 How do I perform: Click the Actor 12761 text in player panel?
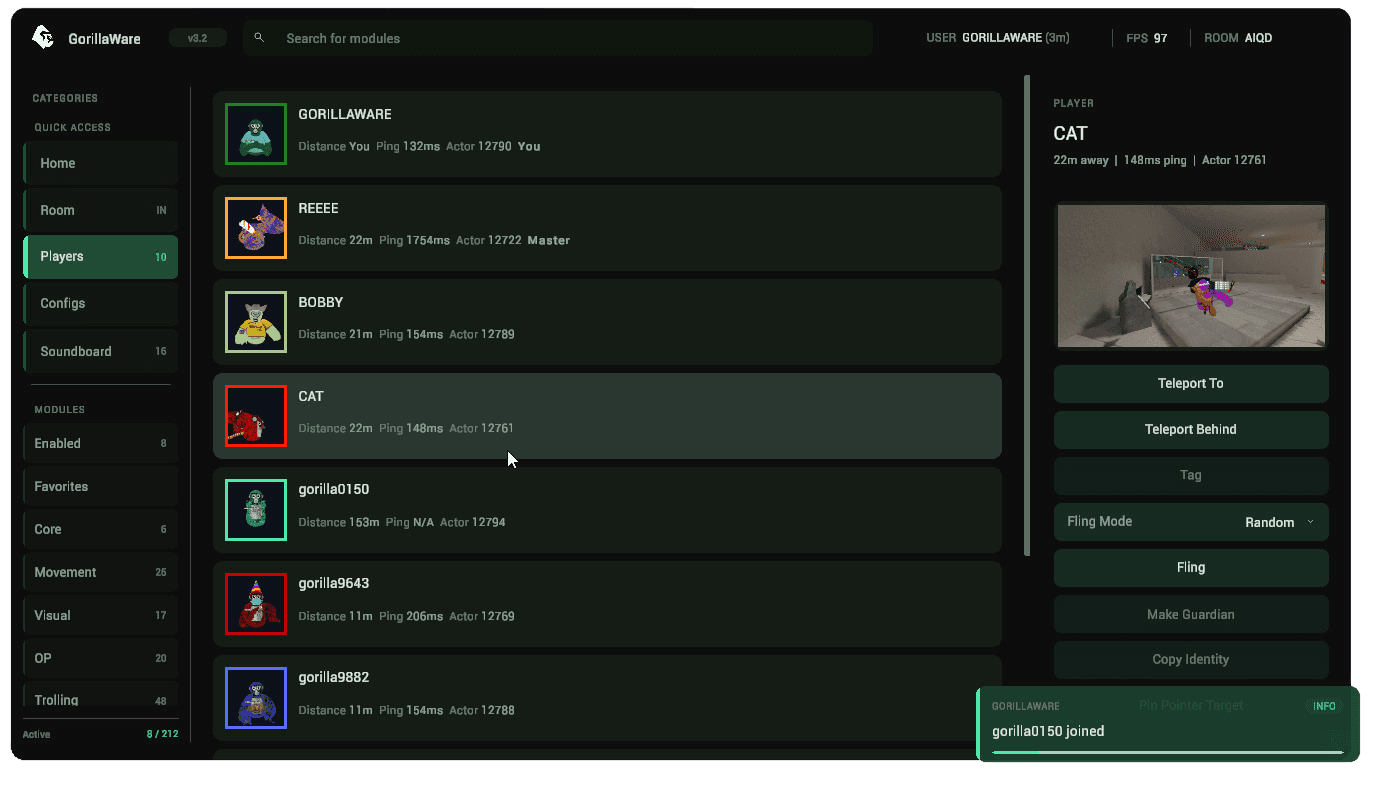[1234, 160]
